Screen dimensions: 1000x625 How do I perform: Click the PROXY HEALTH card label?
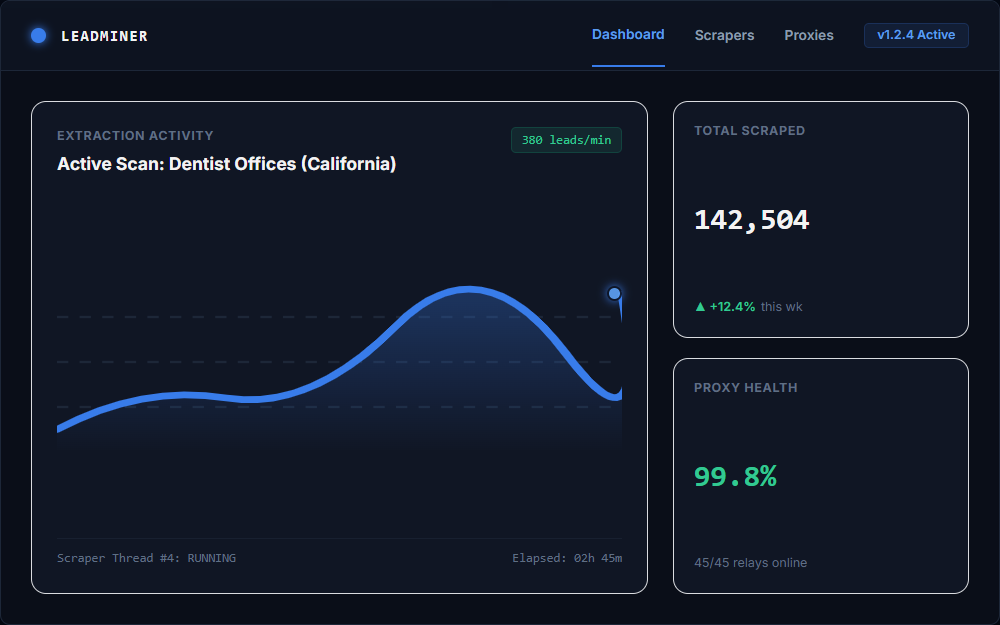click(x=746, y=388)
